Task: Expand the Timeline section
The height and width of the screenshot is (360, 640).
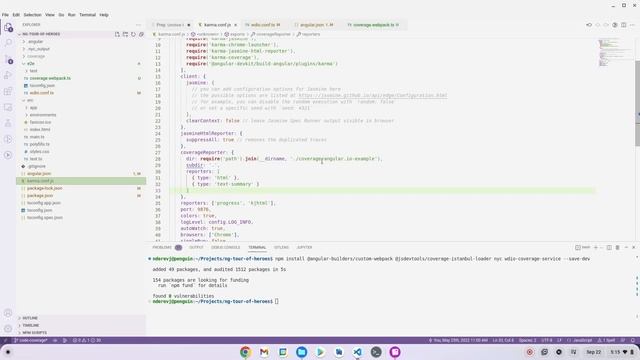Action: point(81,325)
